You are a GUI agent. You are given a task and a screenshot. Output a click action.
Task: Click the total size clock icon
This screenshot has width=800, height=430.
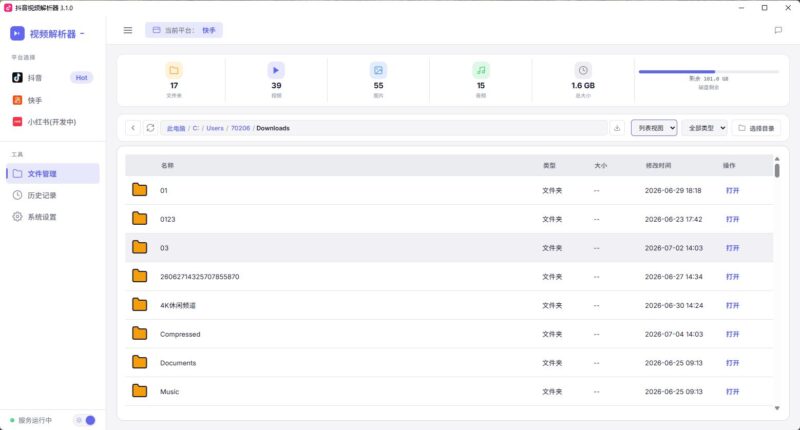pos(583,70)
